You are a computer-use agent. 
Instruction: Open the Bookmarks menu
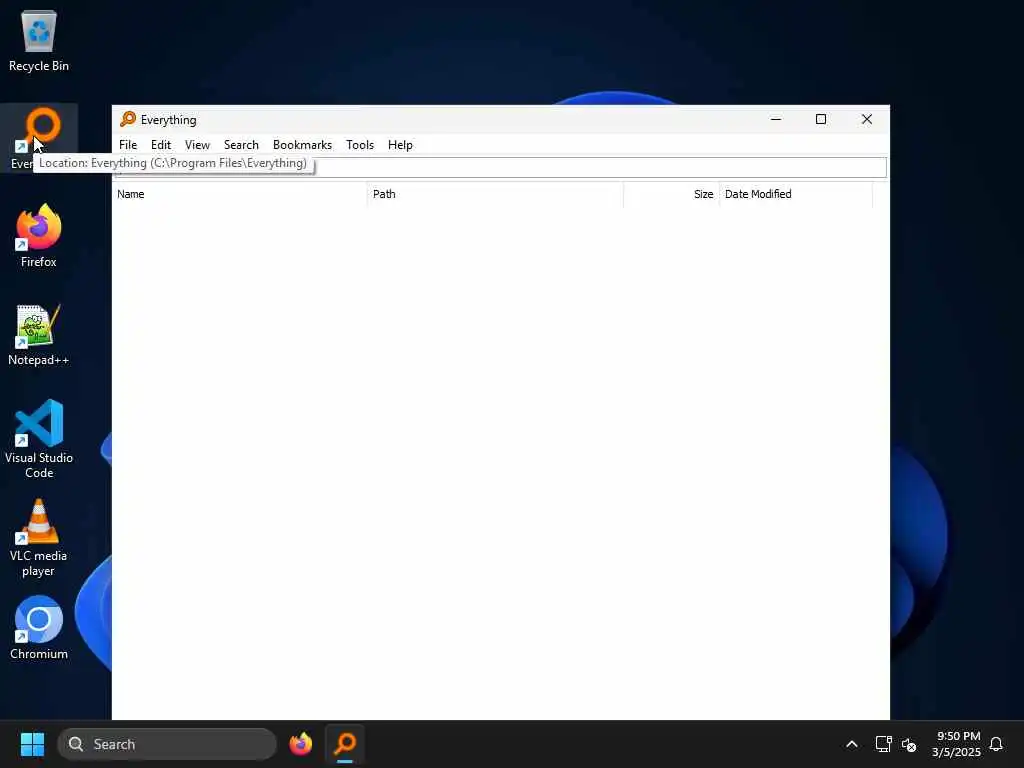pyautogui.click(x=302, y=145)
